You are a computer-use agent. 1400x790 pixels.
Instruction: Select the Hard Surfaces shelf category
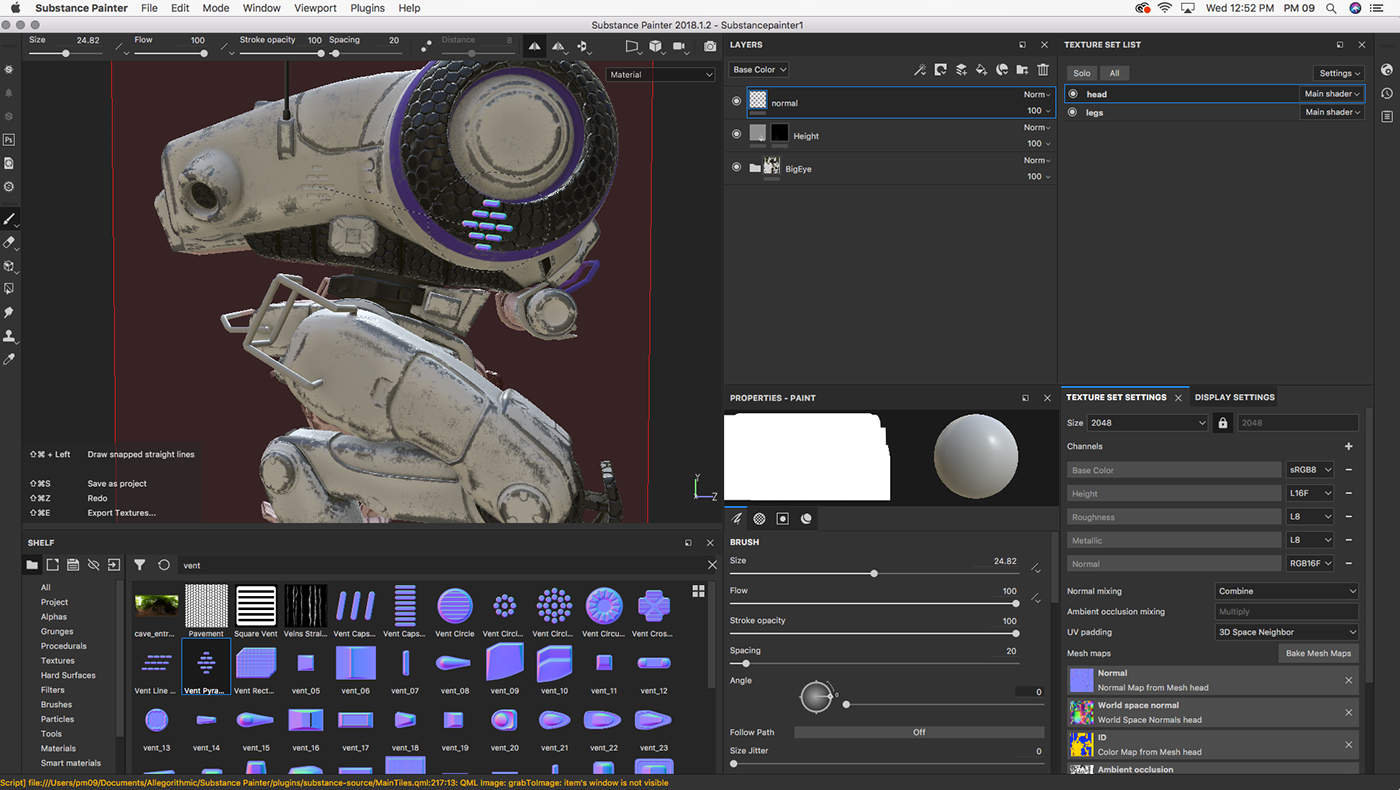68,675
